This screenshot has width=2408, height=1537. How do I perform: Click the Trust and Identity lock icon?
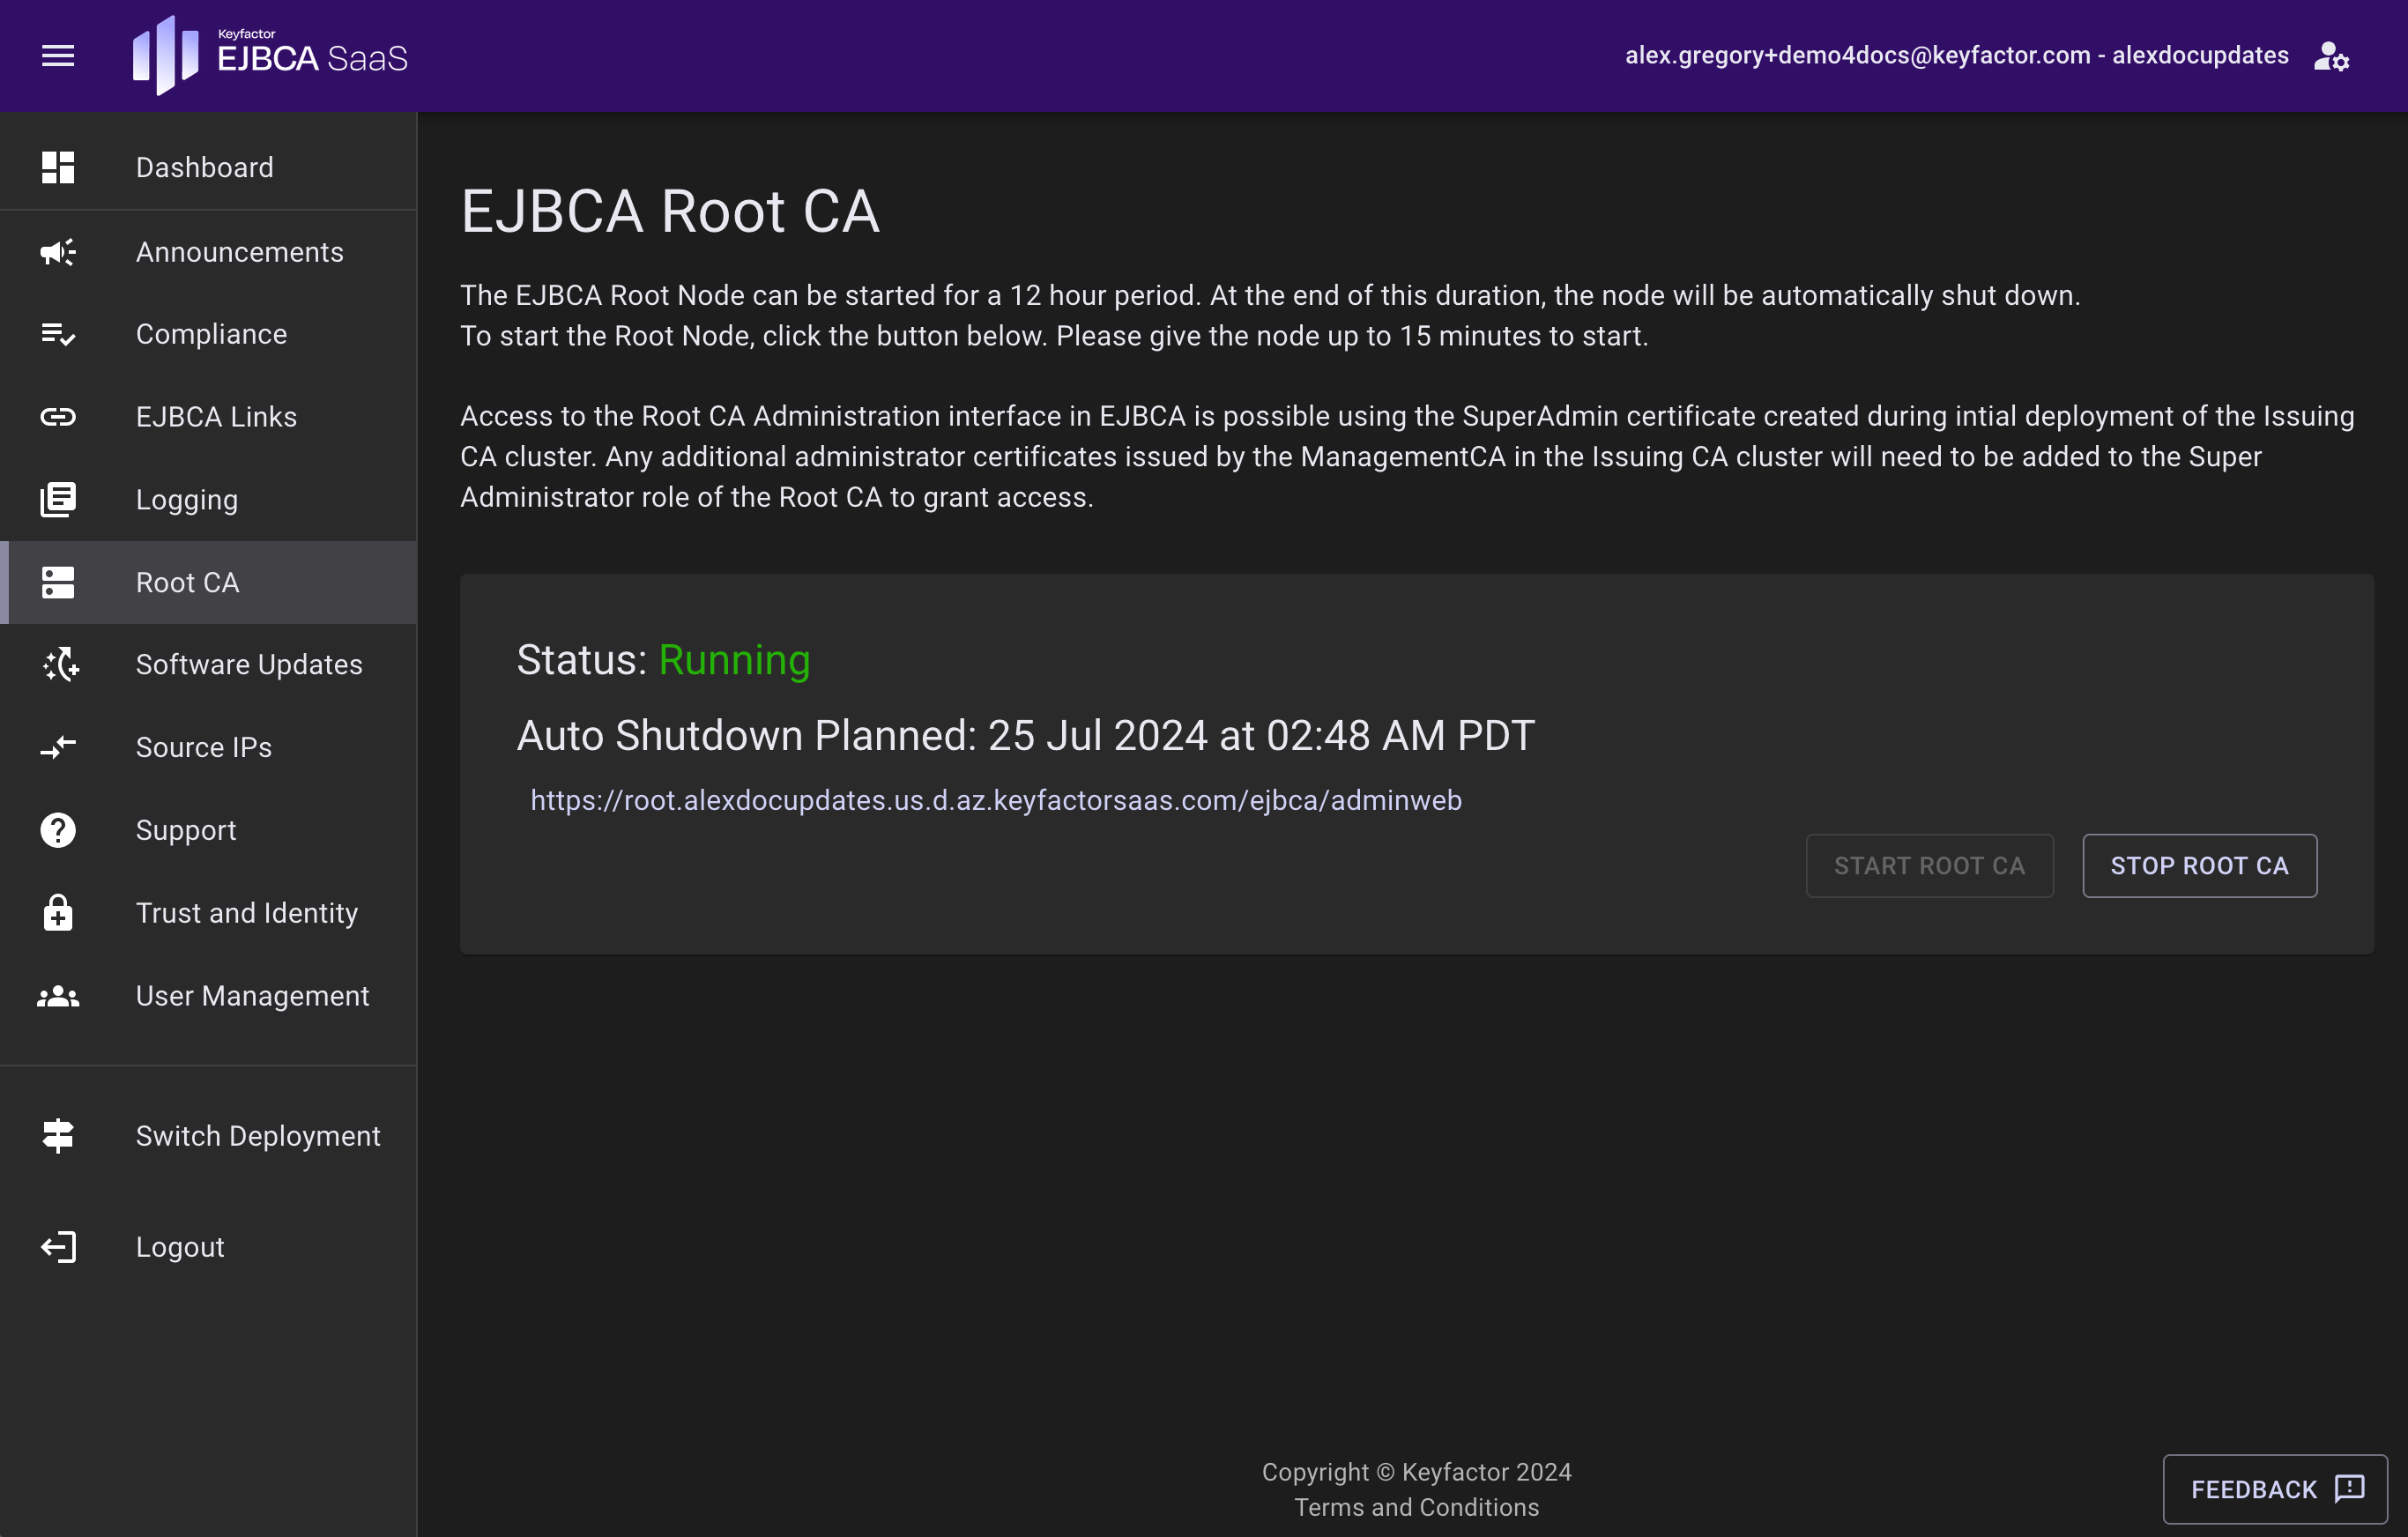click(x=58, y=913)
